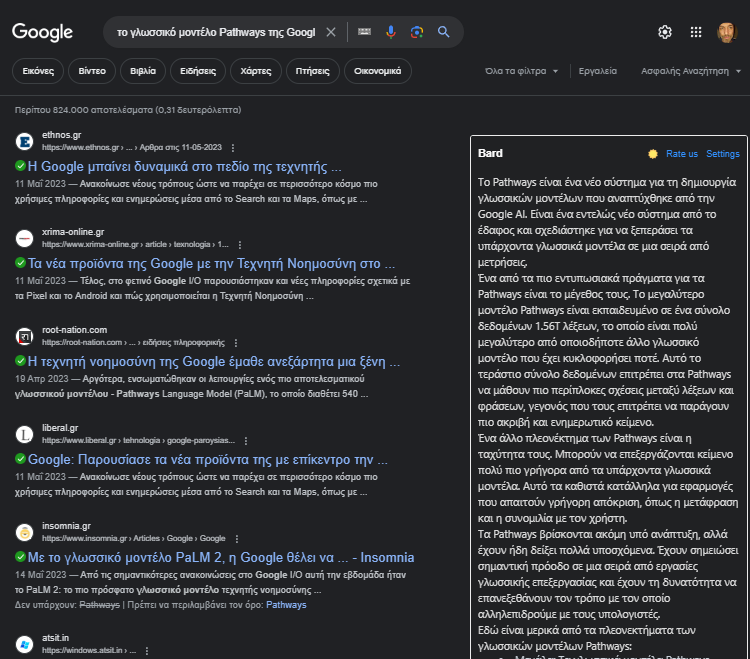
Task: Open more options for xrima-online.gr result
Action: (240, 245)
